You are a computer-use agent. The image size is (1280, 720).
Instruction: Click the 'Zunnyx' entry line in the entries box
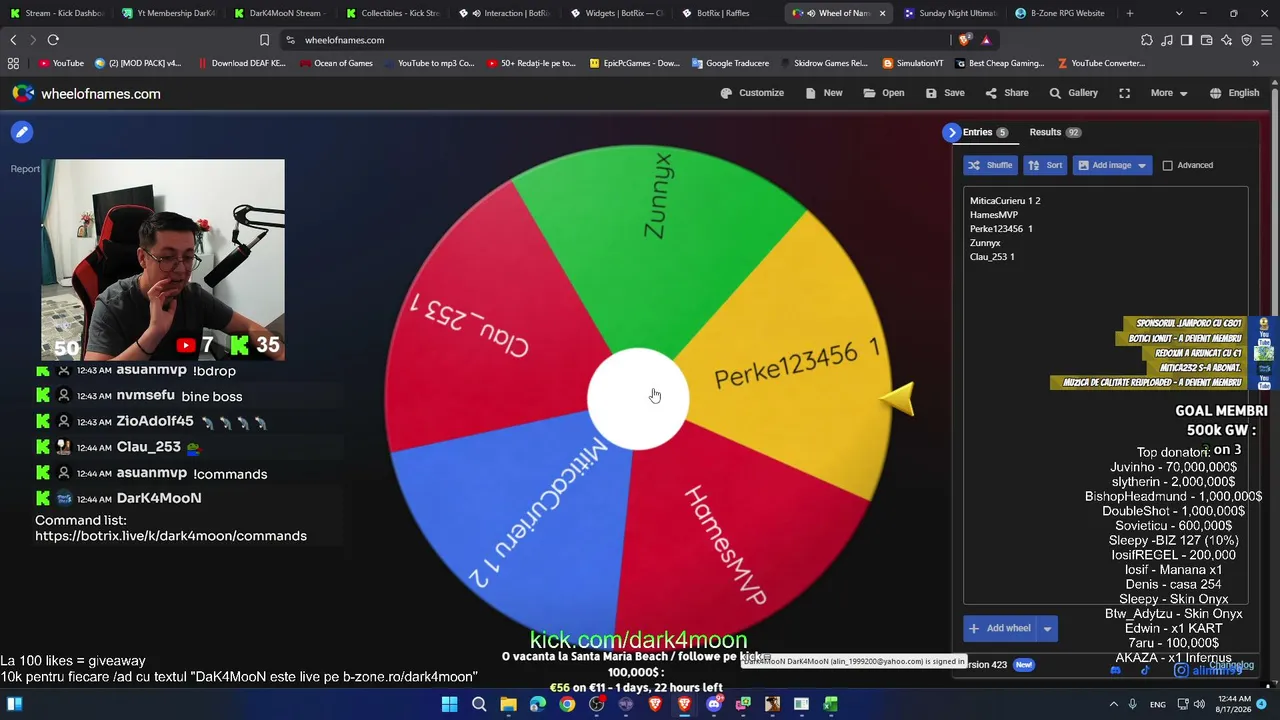pyautogui.click(x=985, y=243)
